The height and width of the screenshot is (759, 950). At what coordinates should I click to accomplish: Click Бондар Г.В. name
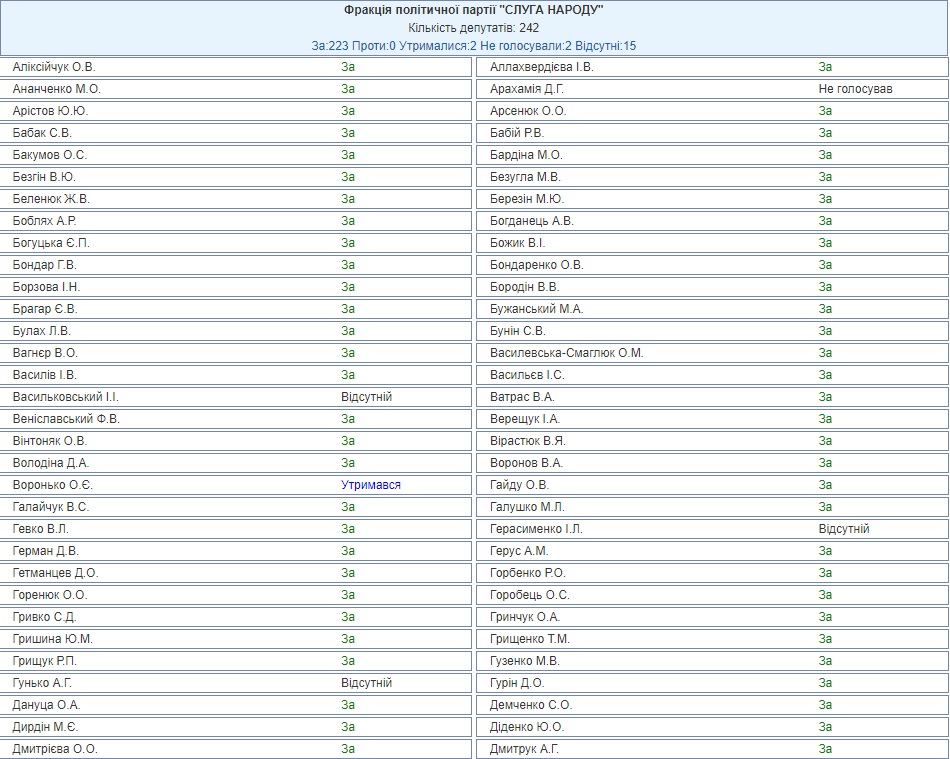[45, 265]
